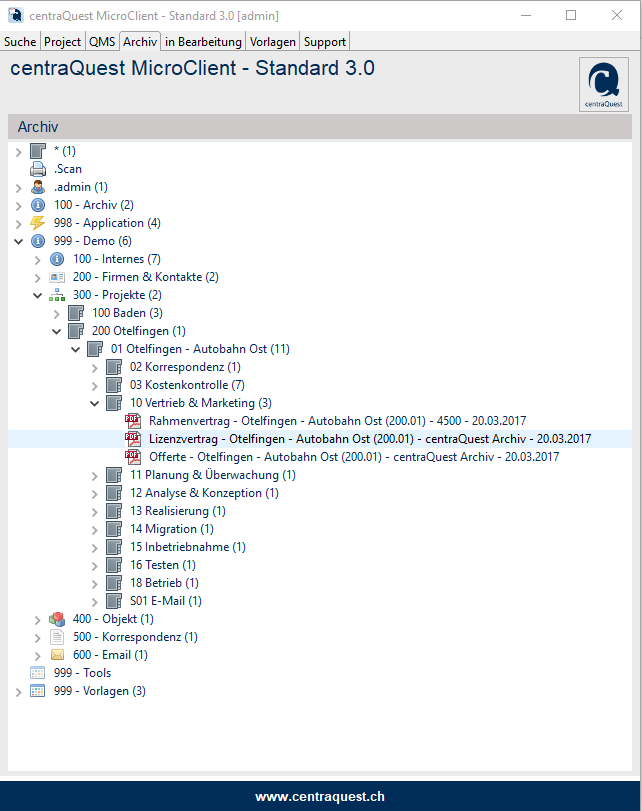Maximize the centraQuest MicroClient window

pyautogui.click(x=571, y=16)
